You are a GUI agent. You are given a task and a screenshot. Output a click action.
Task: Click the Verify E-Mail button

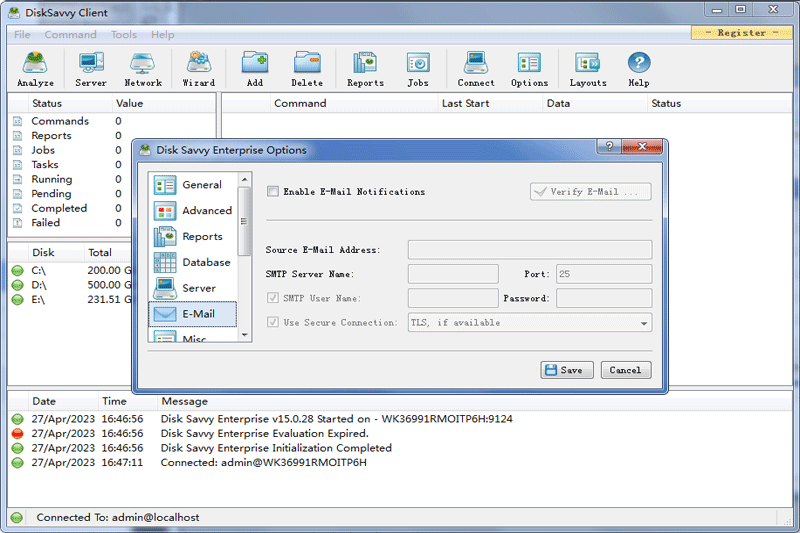(x=591, y=192)
